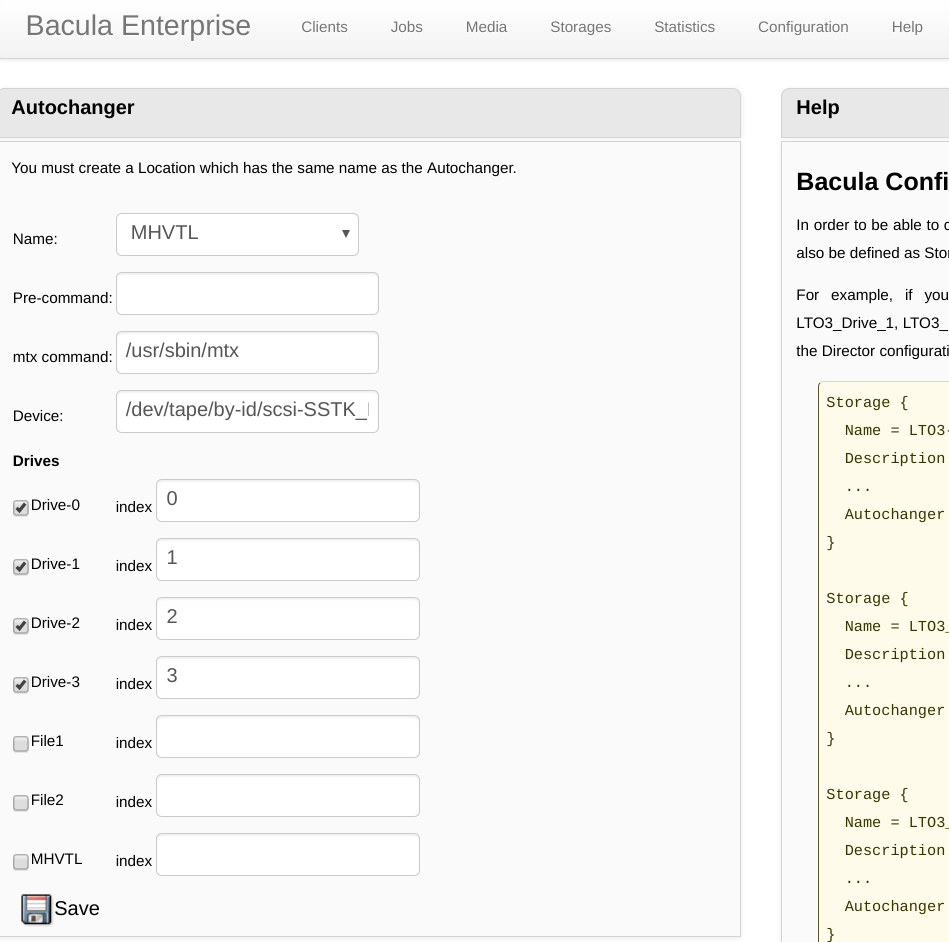Toggle the Drive-2 checkbox
949x942 pixels.
tap(21, 625)
